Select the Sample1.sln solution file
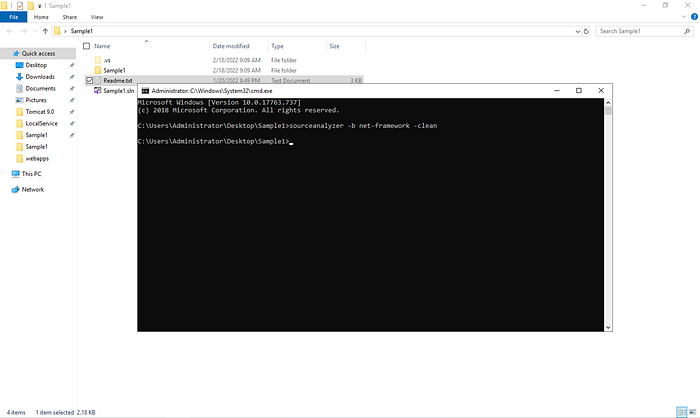700x418 pixels. [118, 91]
